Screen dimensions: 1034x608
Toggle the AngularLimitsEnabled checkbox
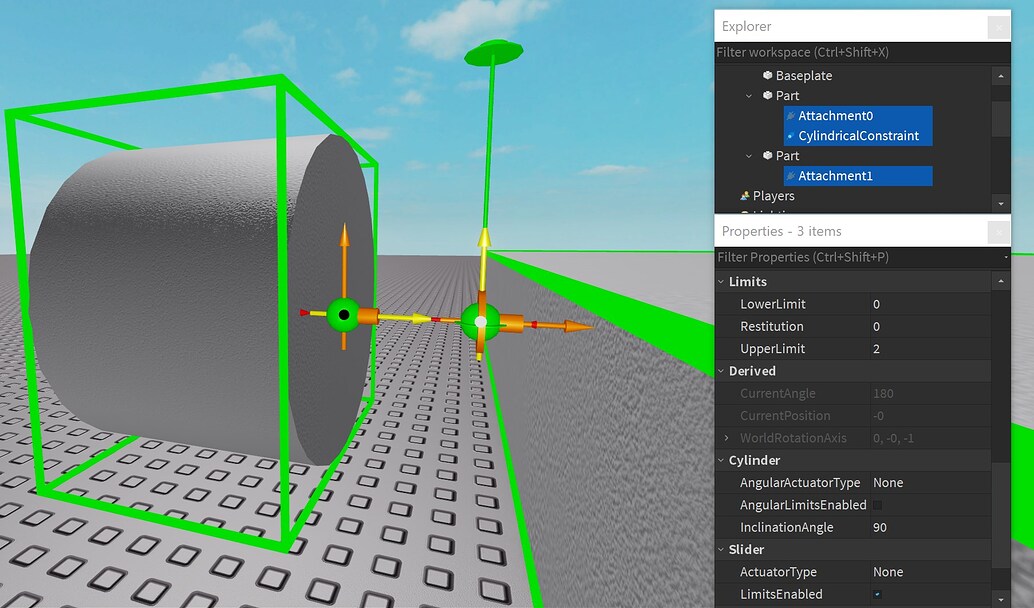[877, 505]
